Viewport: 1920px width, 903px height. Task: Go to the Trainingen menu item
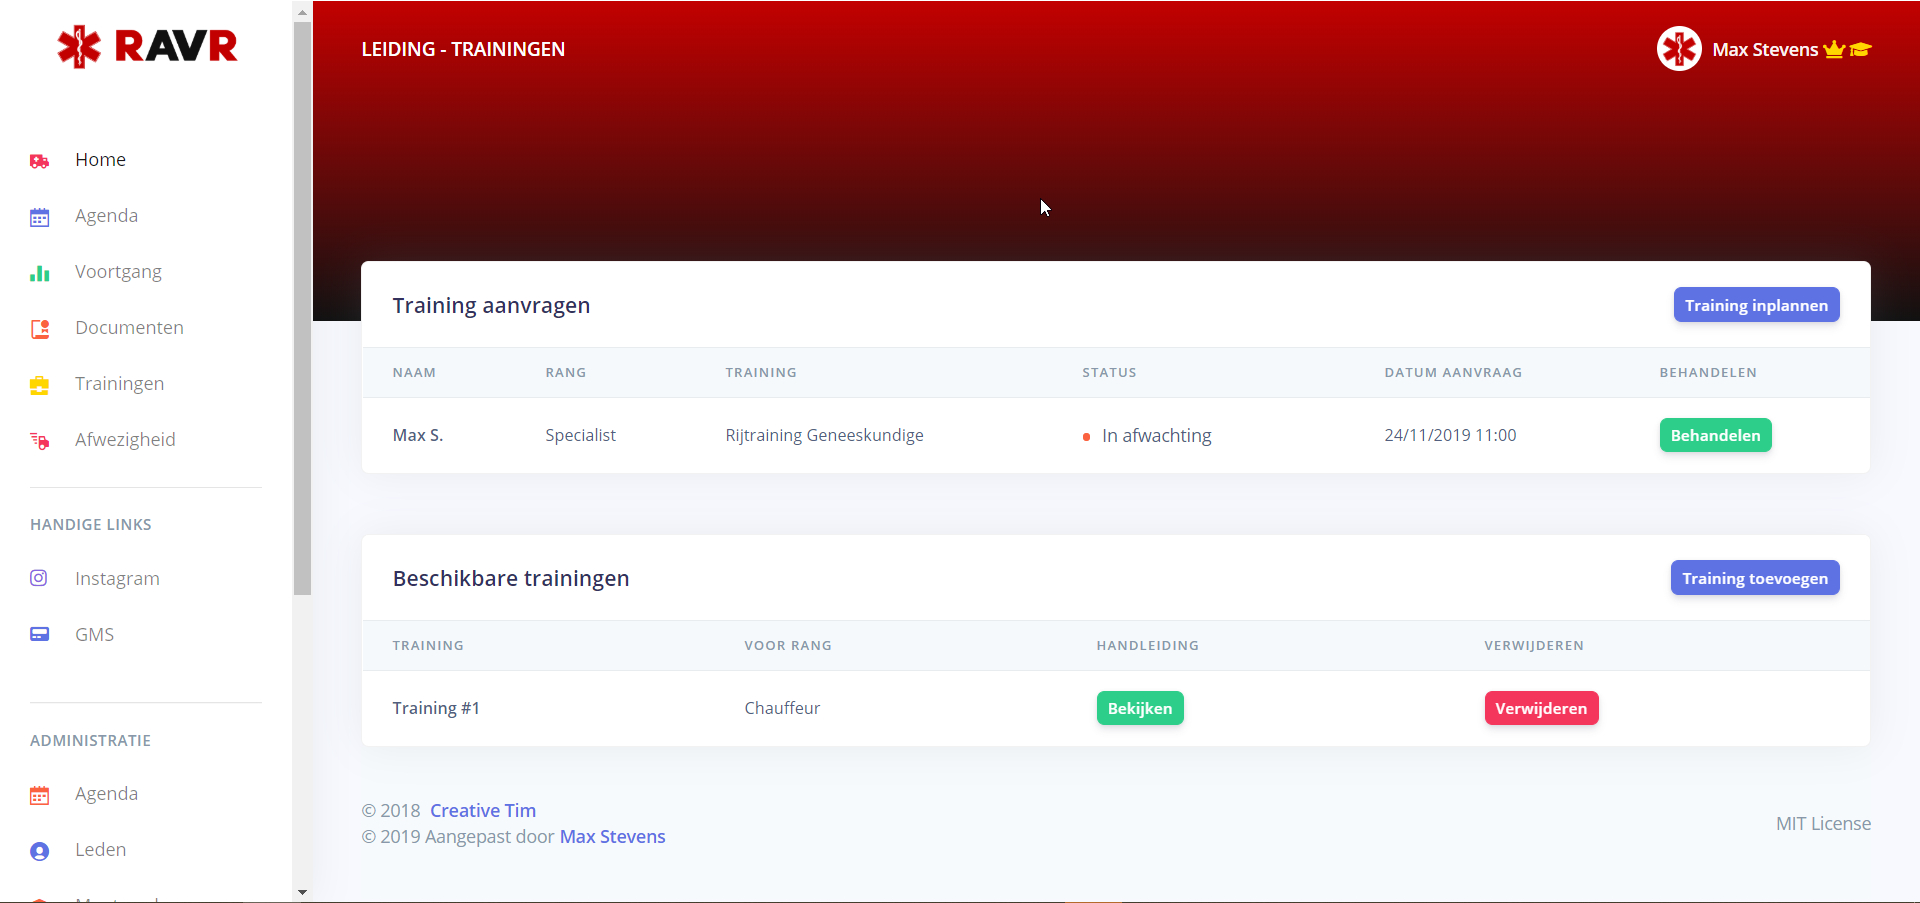[119, 384]
